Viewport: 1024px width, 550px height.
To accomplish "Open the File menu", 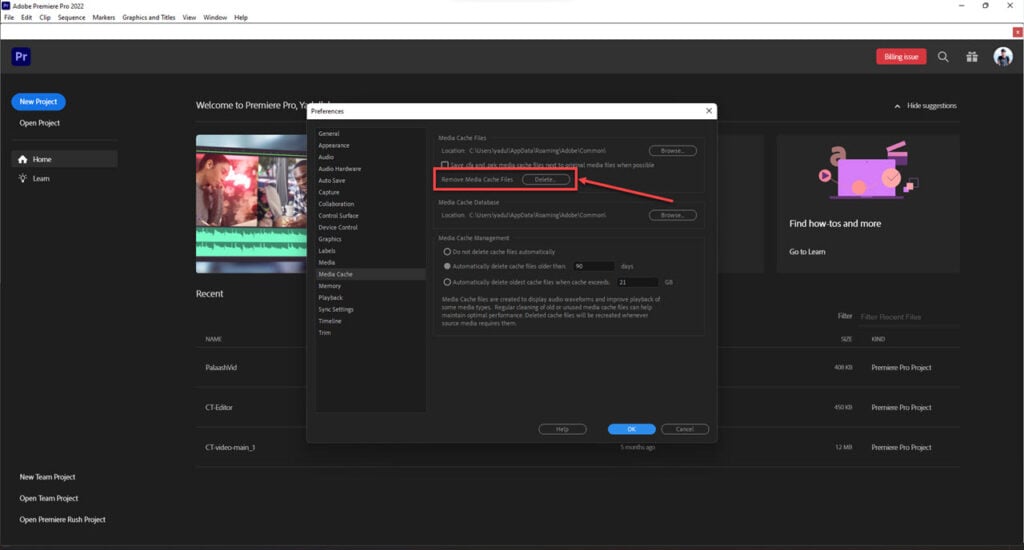I will [9, 18].
